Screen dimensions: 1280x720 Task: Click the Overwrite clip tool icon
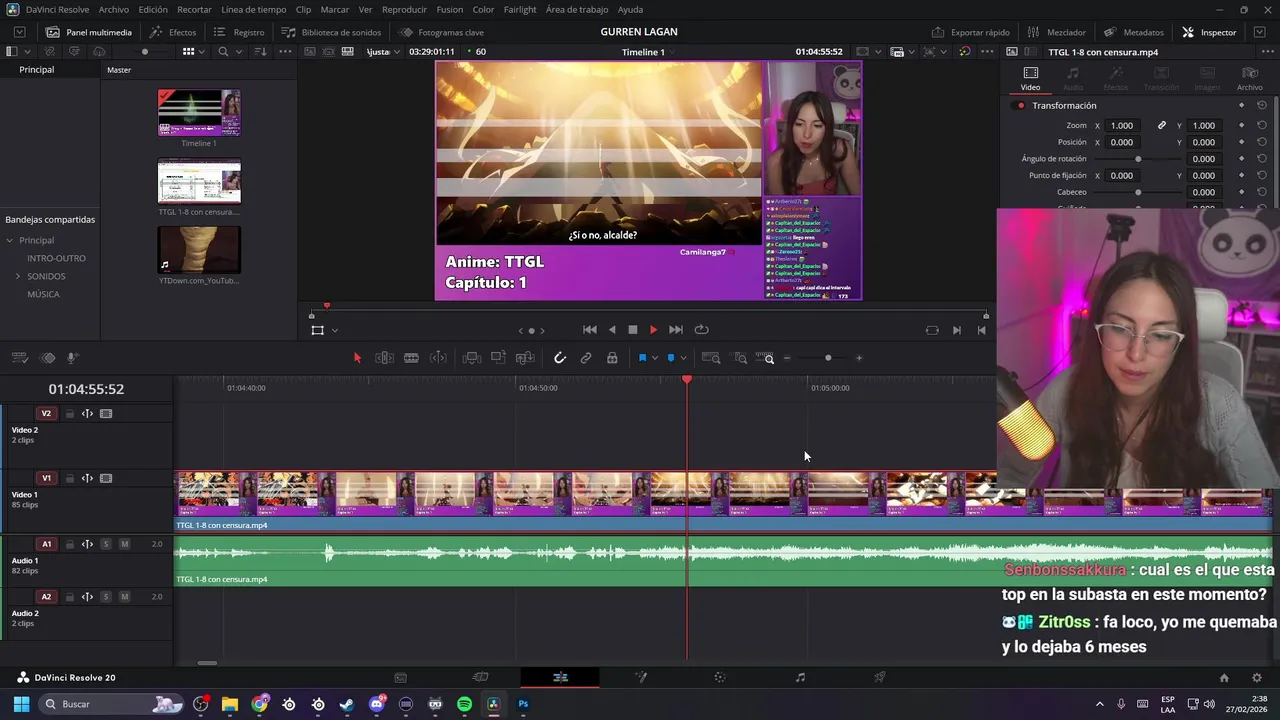pos(498,358)
